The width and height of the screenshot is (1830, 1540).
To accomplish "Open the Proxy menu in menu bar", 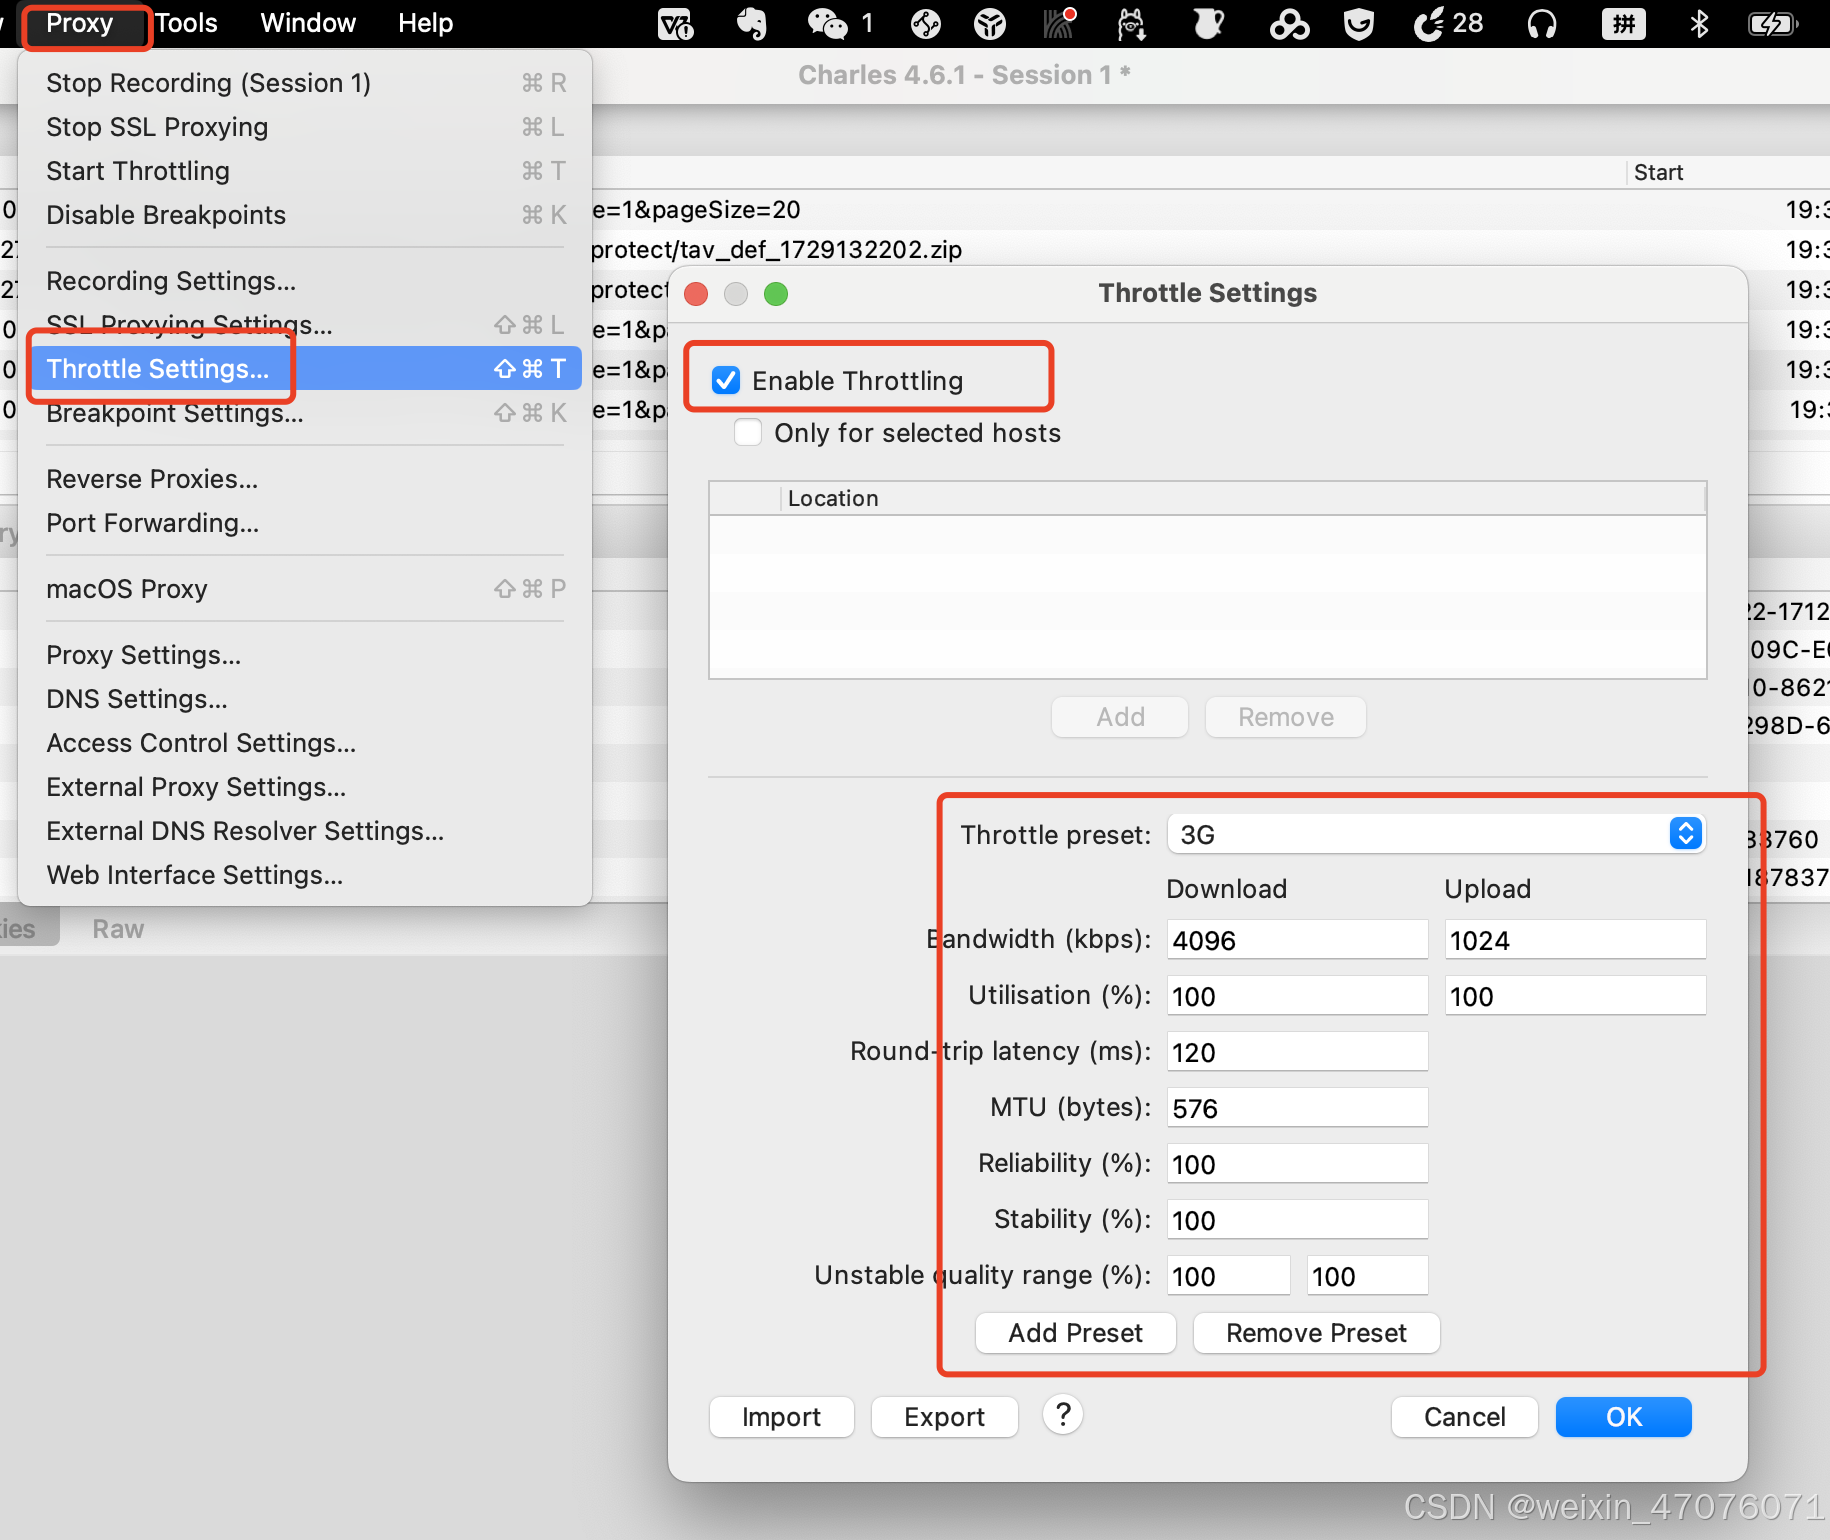I will [x=80, y=23].
